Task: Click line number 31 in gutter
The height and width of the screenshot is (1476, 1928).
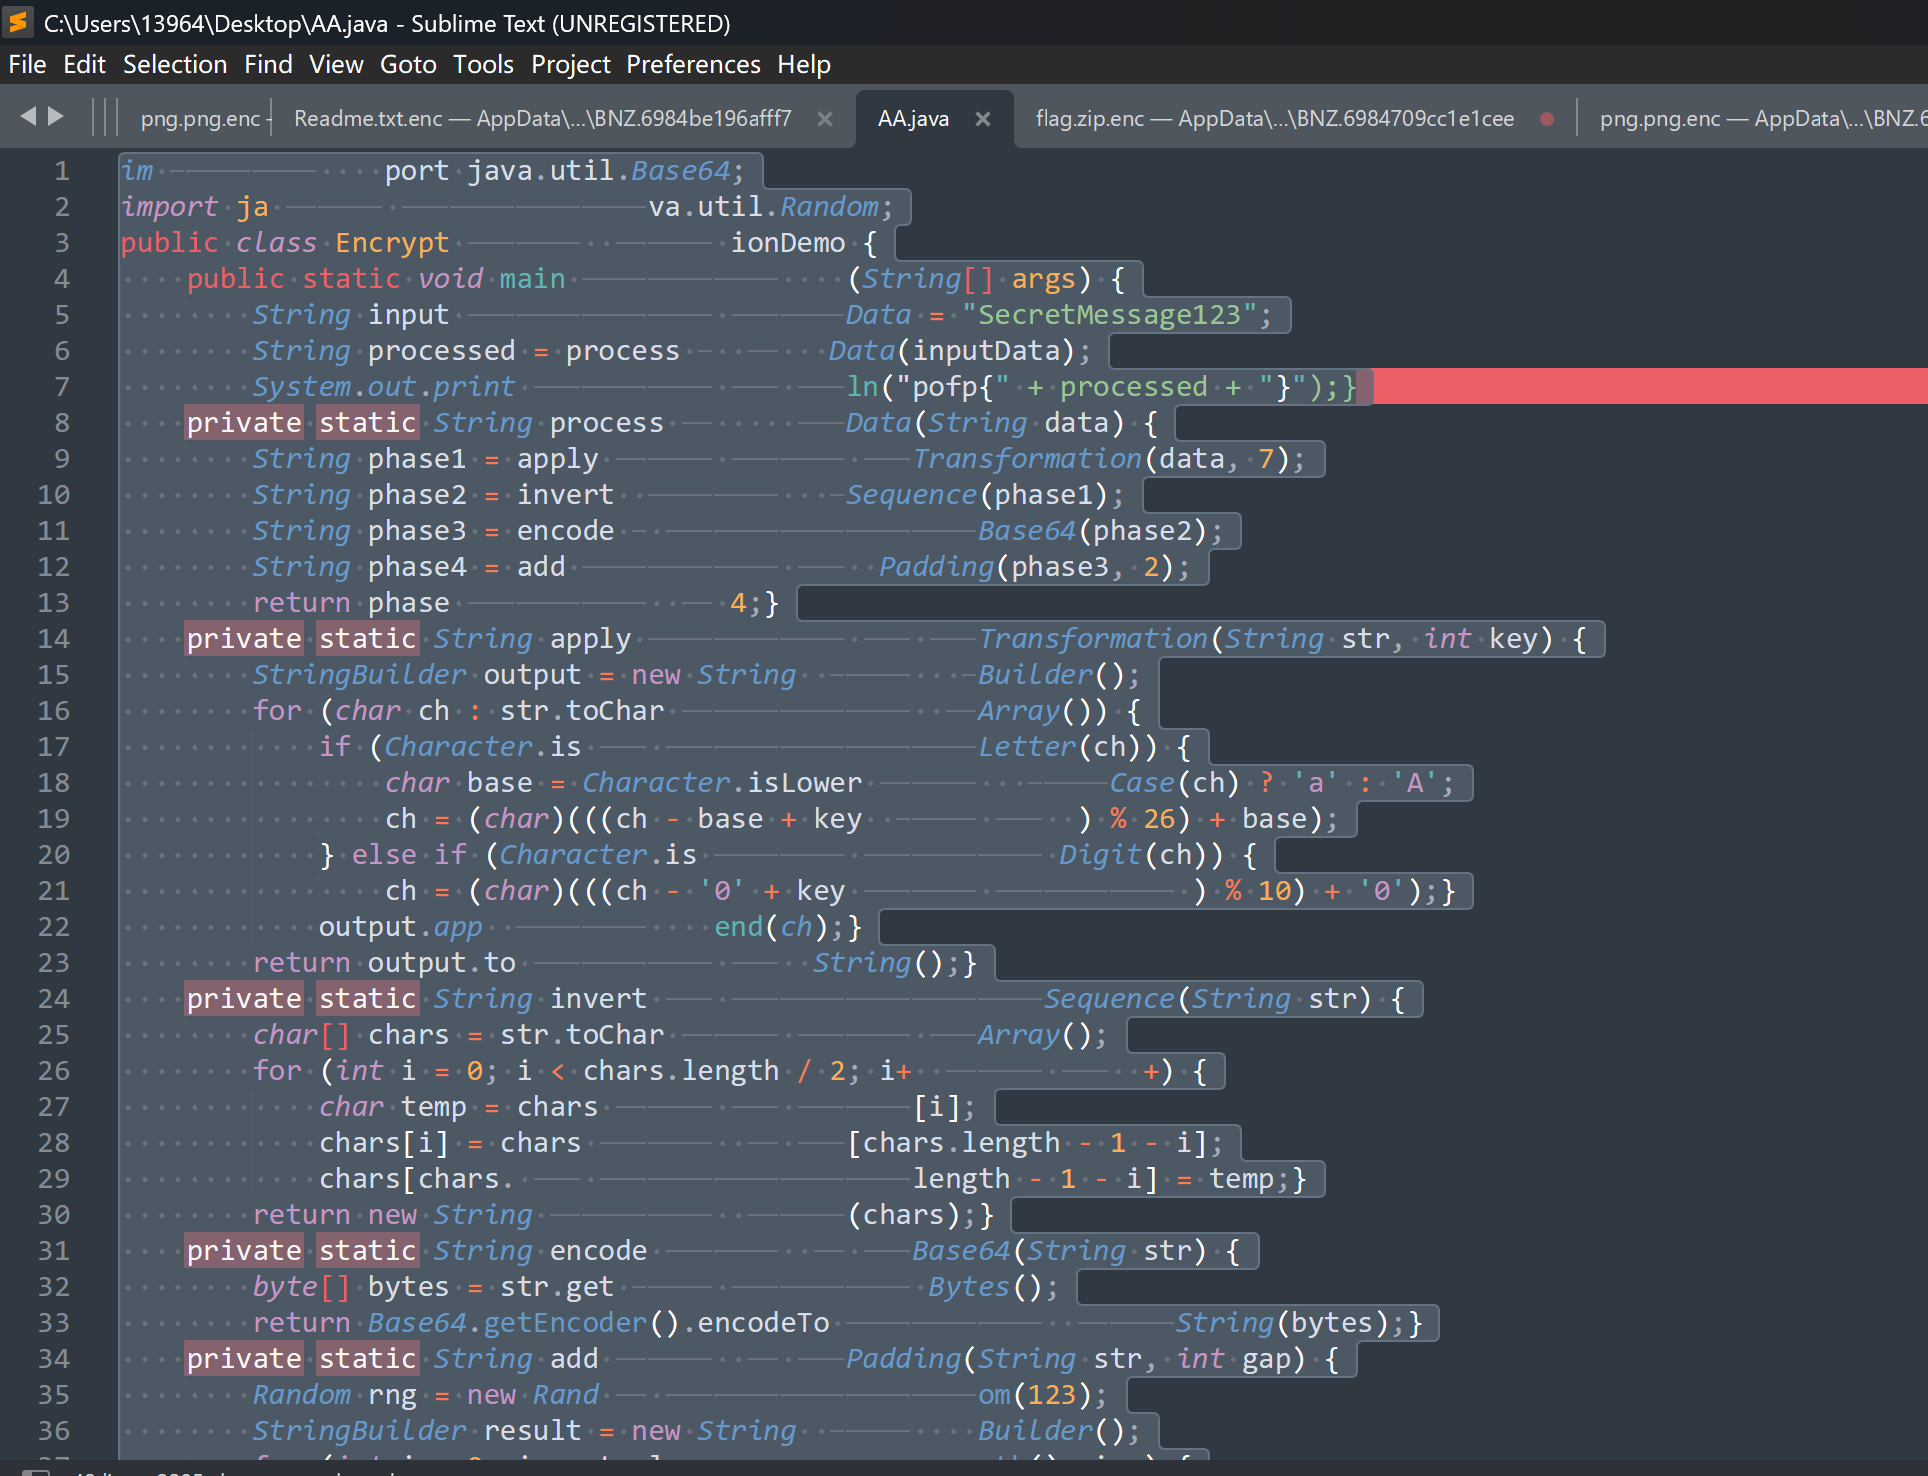Action: point(54,1251)
